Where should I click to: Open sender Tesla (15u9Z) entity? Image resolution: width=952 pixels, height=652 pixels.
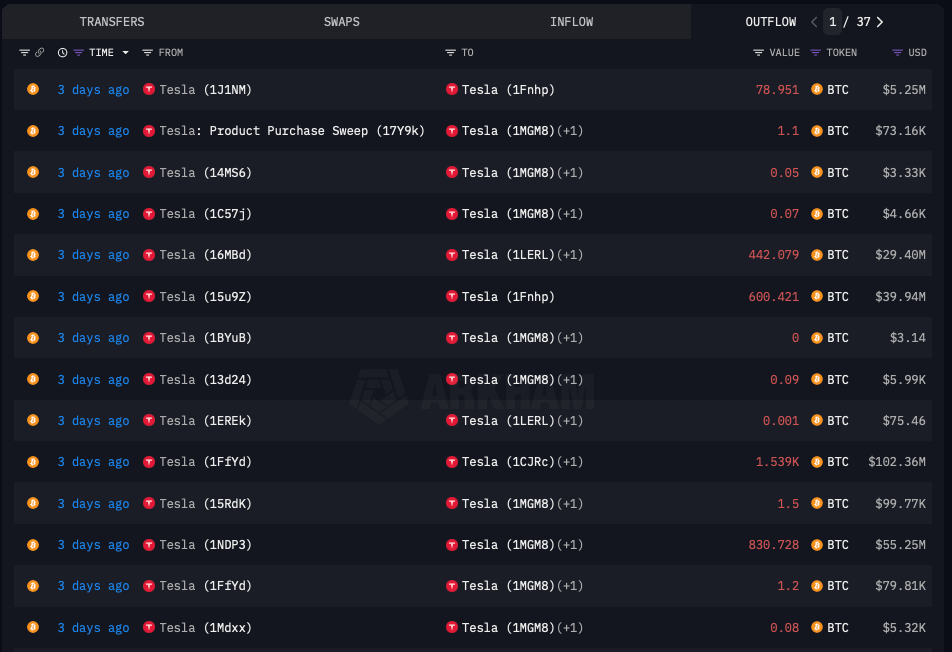click(205, 297)
